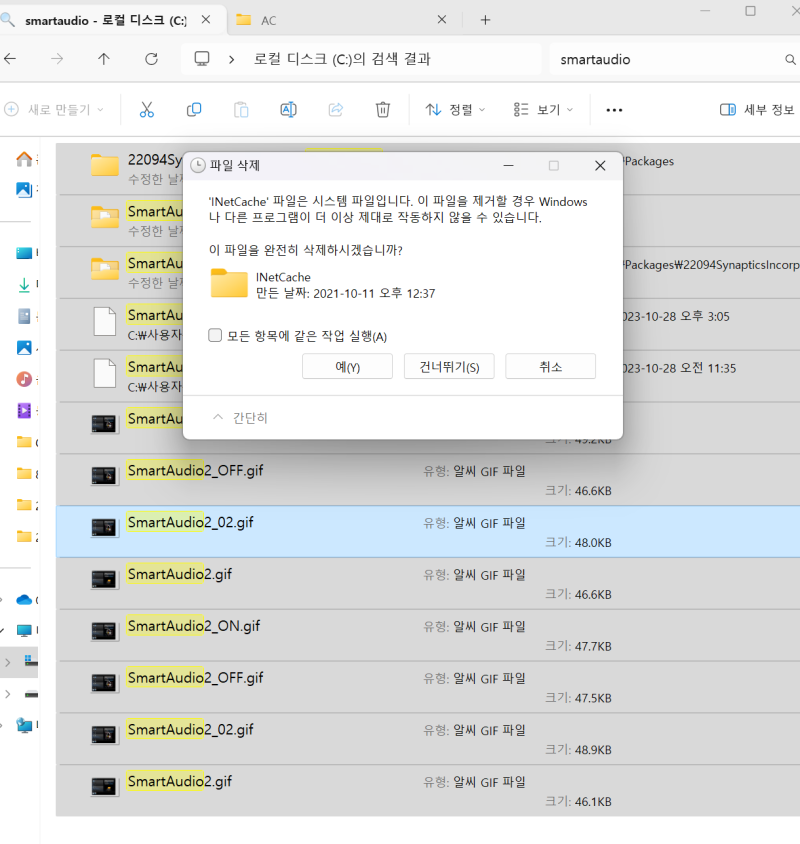
Task: Select SmartAudio2_02.gif sized 48.0KB
Action: coord(428,531)
